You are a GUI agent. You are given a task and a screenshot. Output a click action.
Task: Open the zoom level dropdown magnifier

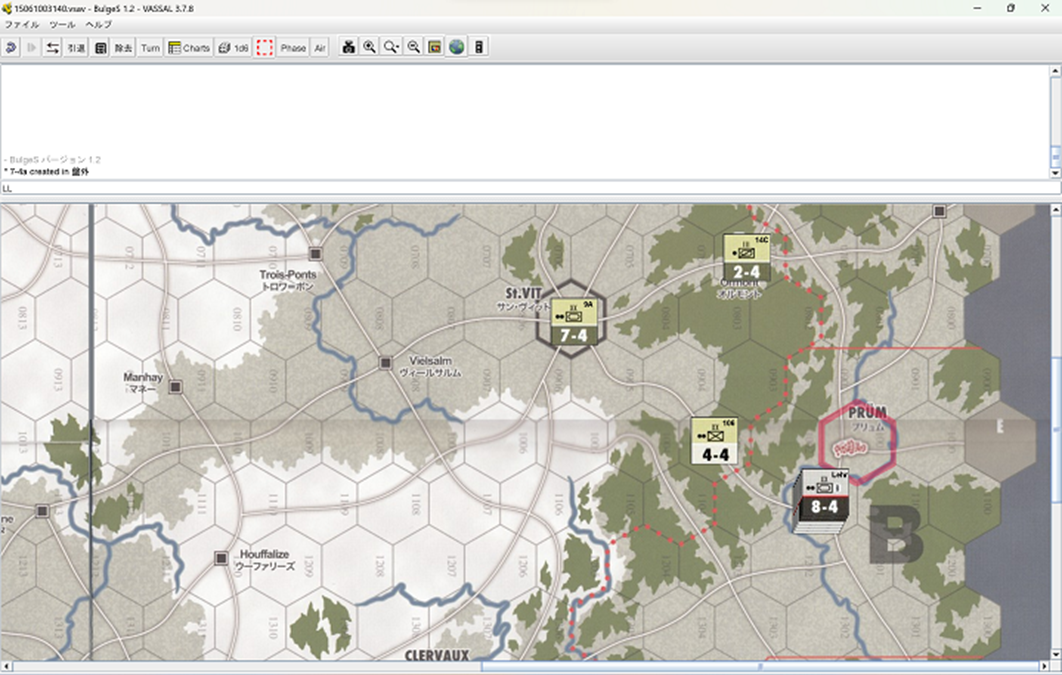tap(391, 47)
